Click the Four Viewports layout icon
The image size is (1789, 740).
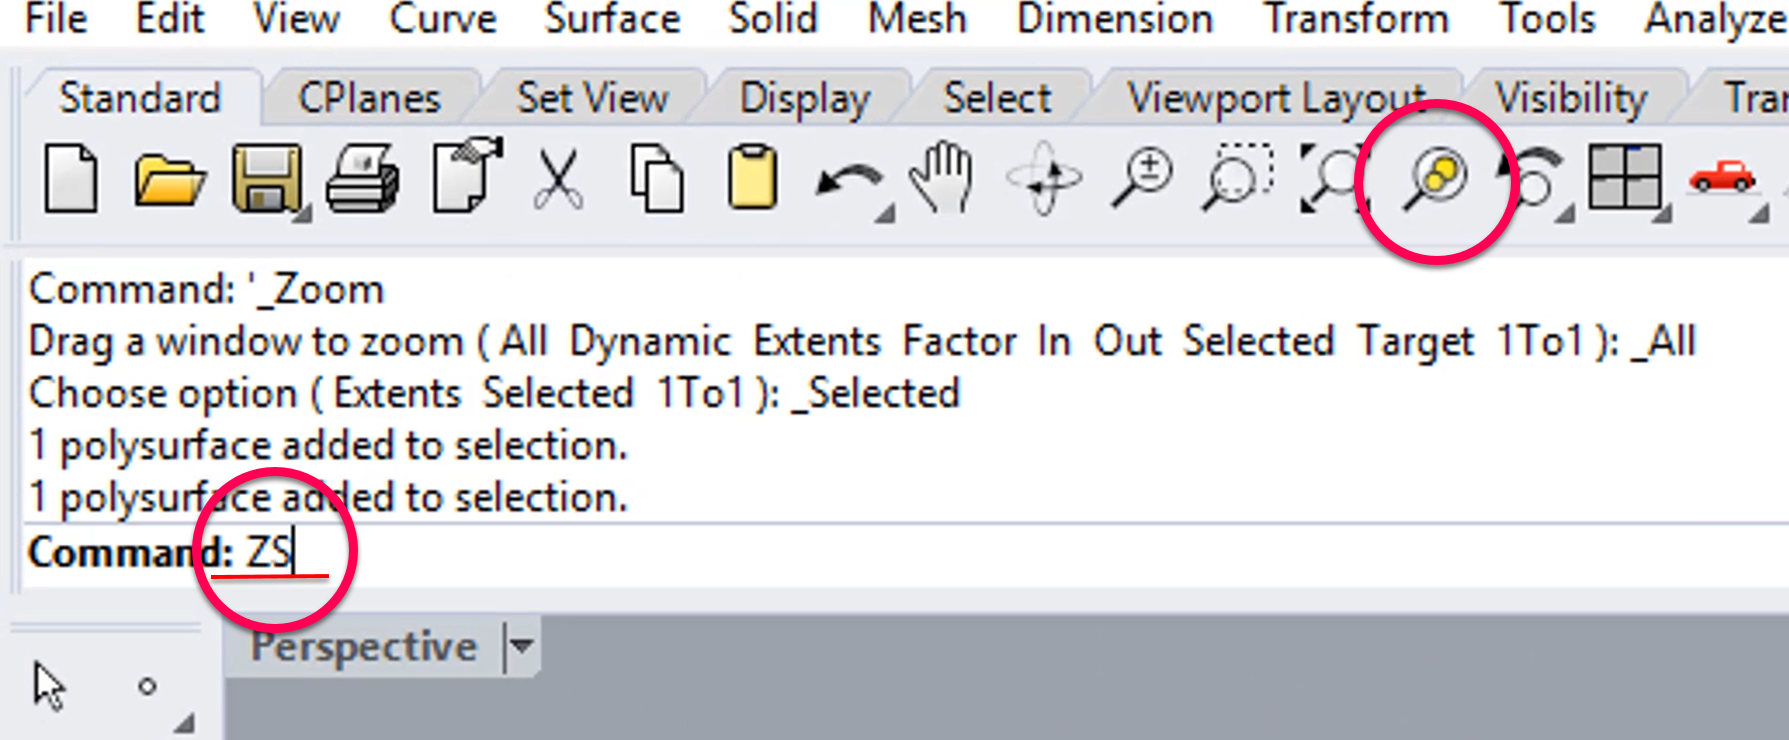(1625, 176)
